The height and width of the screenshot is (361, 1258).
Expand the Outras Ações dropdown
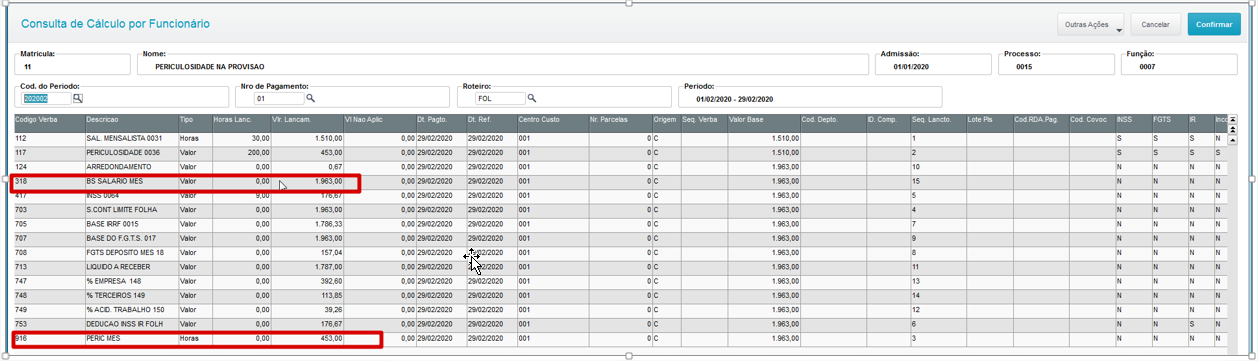coord(1091,24)
